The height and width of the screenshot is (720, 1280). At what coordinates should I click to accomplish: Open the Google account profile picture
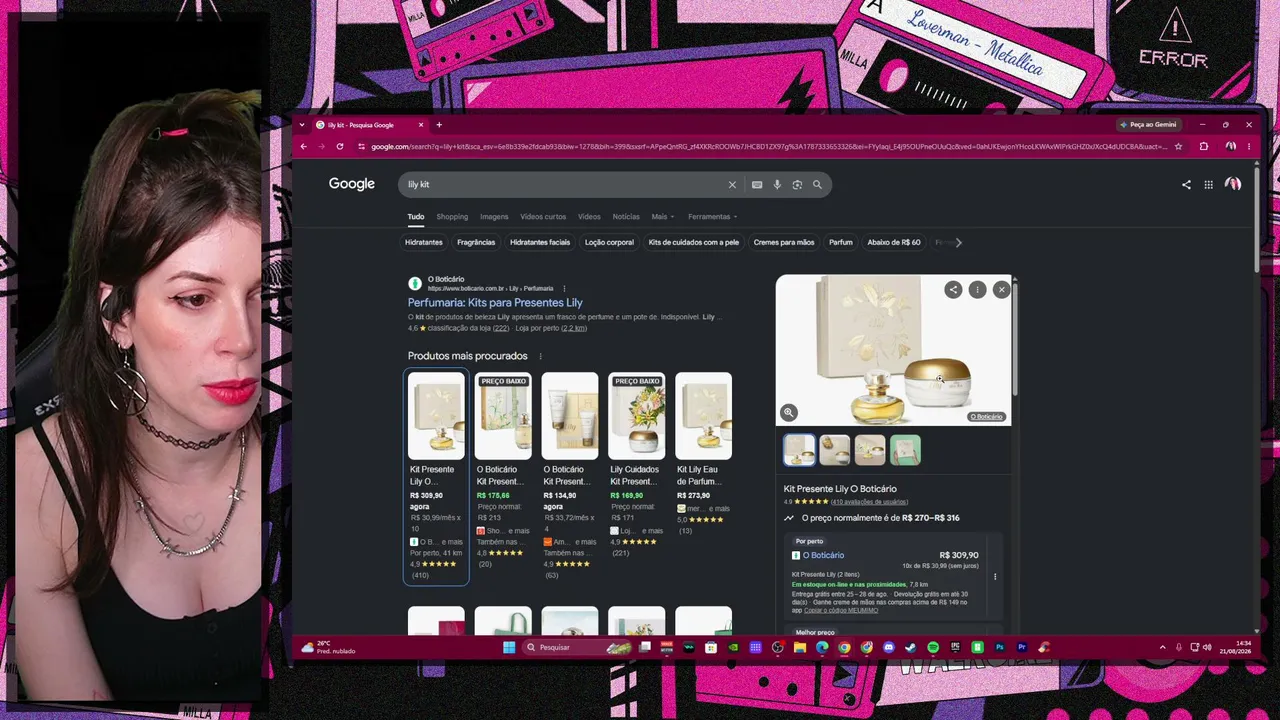1233,184
